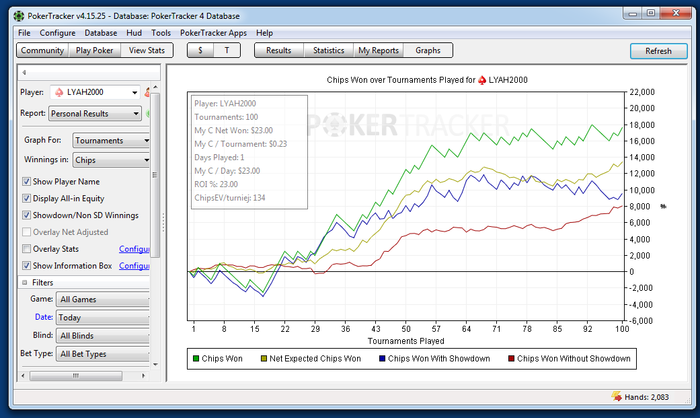Open the Graphs view

[x=428, y=50]
